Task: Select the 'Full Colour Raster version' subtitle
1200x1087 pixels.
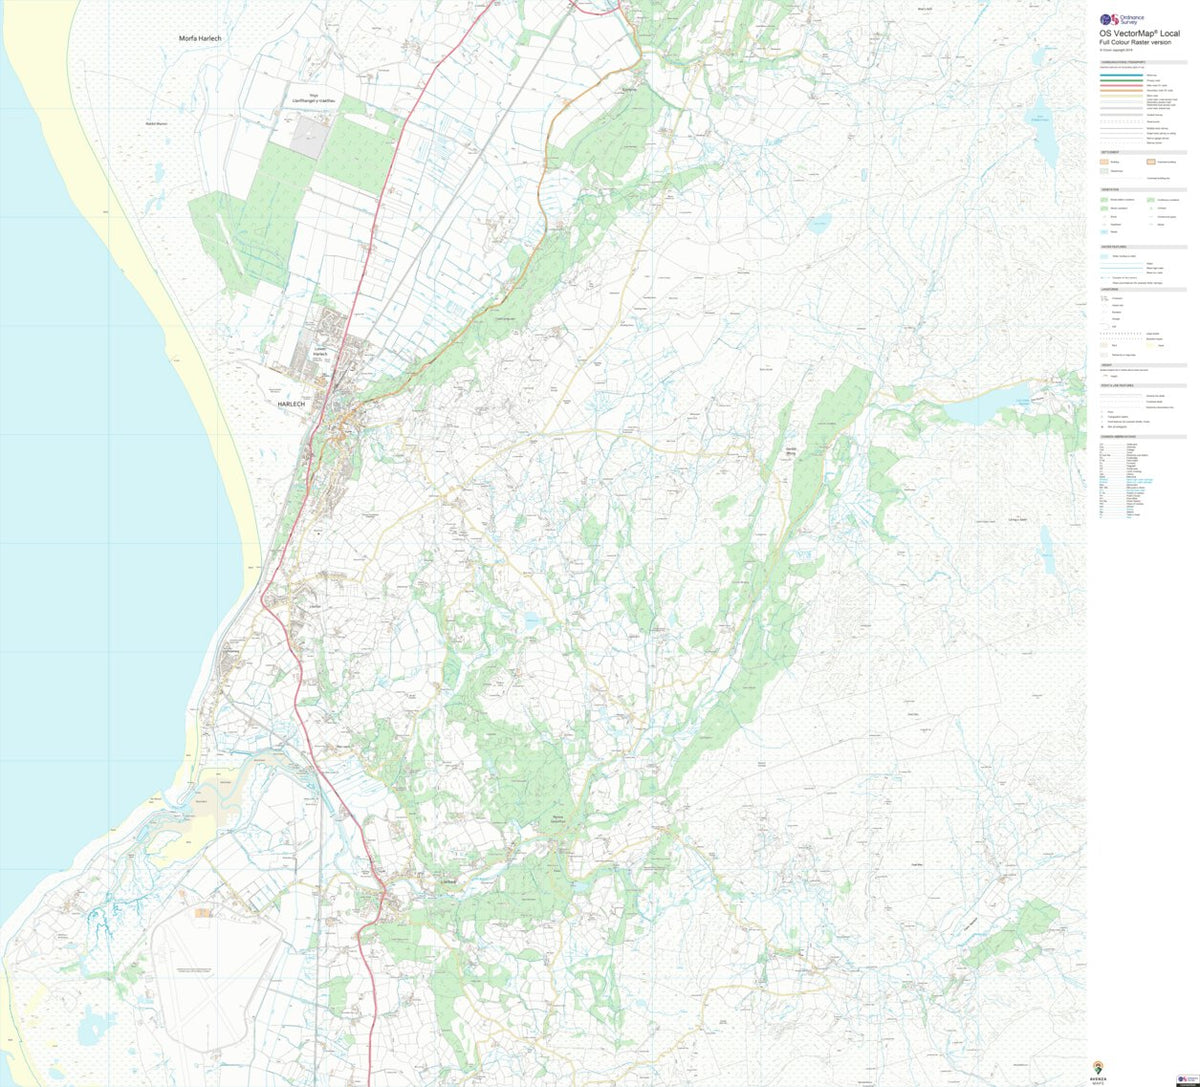Action: [x=1135, y=42]
